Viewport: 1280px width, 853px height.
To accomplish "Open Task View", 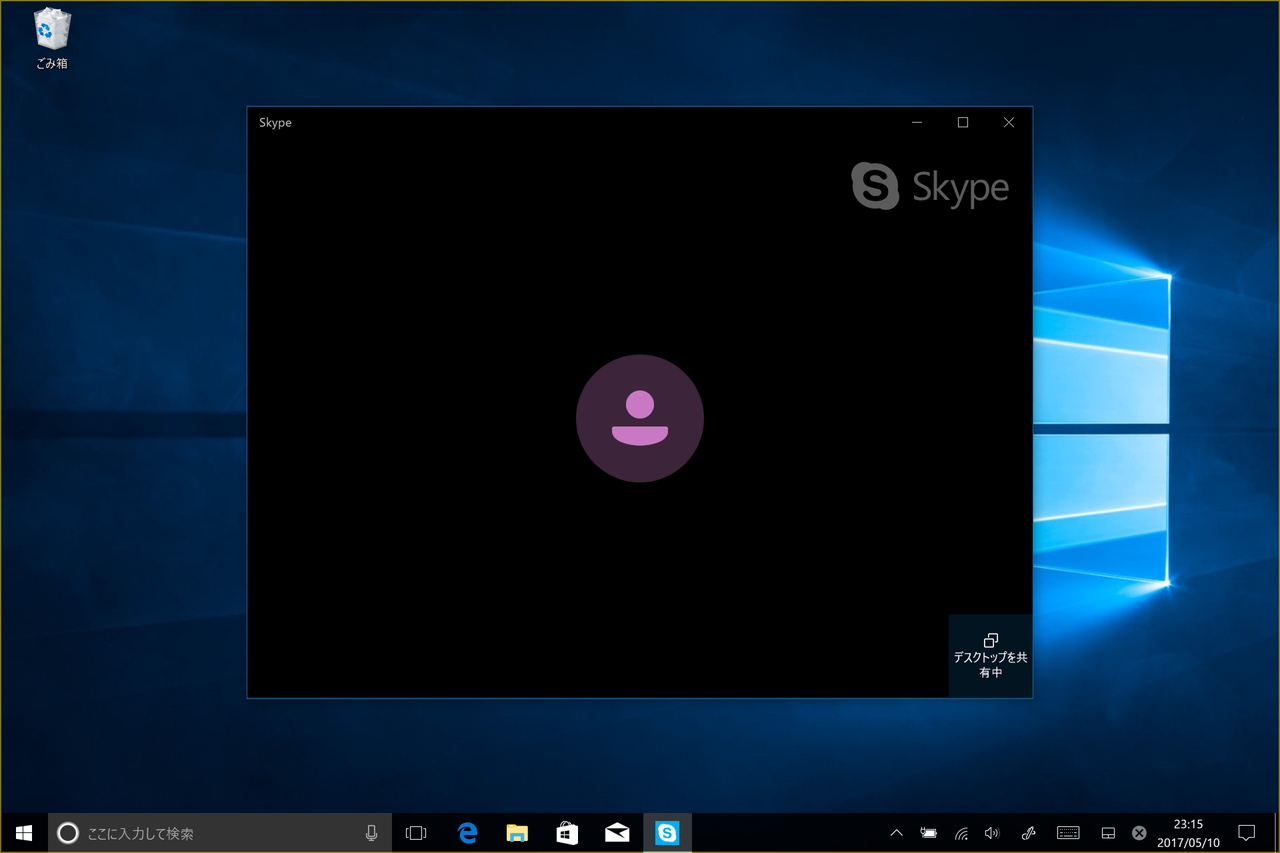I will tap(416, 832).
